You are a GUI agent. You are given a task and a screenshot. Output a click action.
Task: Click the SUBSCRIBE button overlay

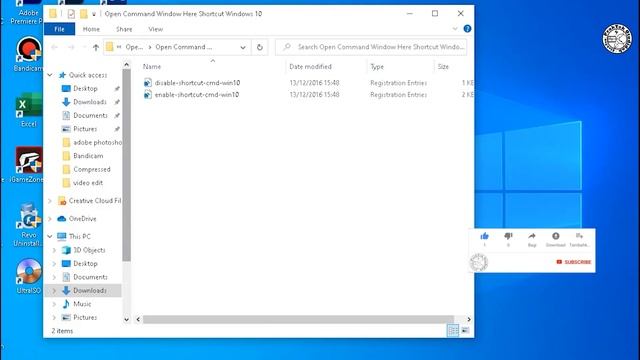coord(573,262)
